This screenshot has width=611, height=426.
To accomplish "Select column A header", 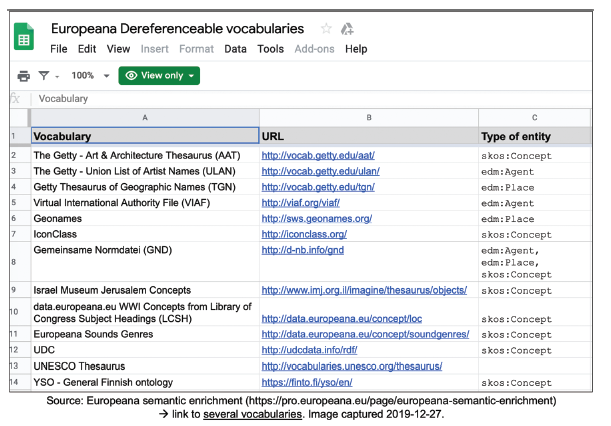I will pos(145,117).
